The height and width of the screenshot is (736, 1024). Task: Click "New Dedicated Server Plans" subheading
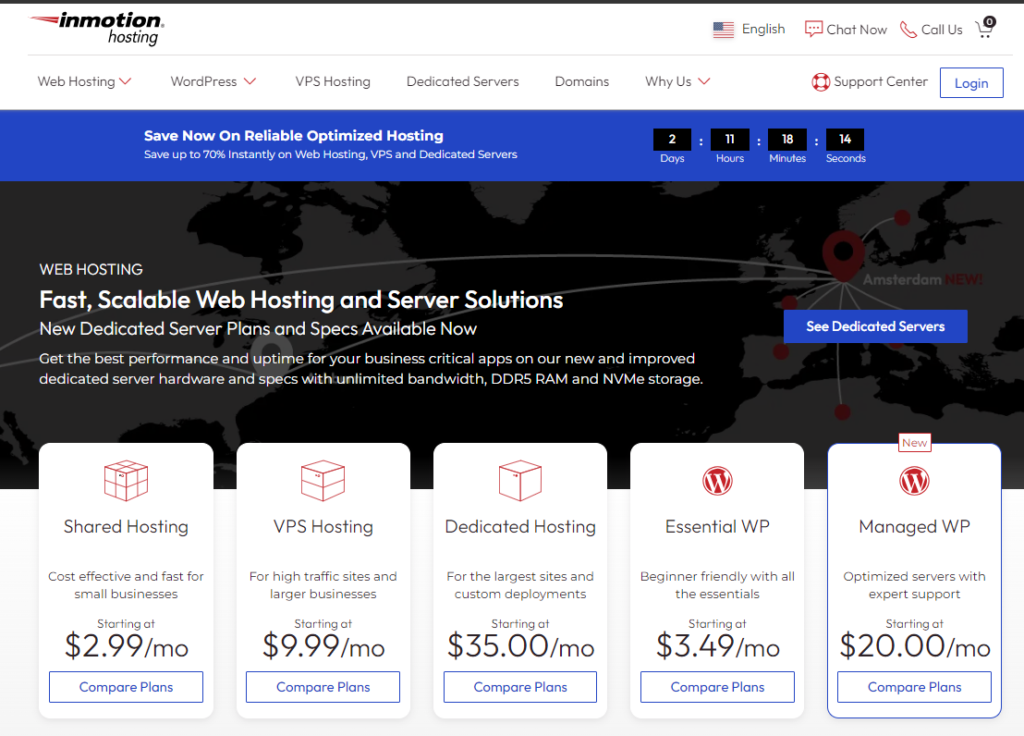click(x=258, y=329)
